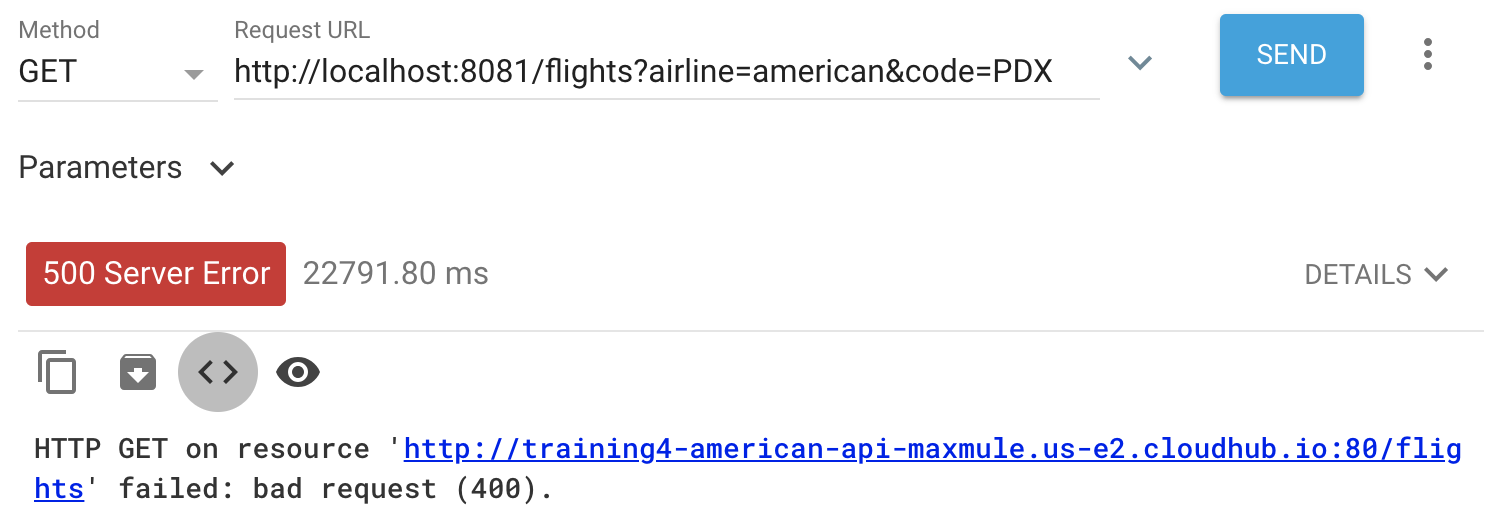Viewport: 1490px width, 526px height.
Task: Toggle the source view code icon
Action: [x=218, y=372]
